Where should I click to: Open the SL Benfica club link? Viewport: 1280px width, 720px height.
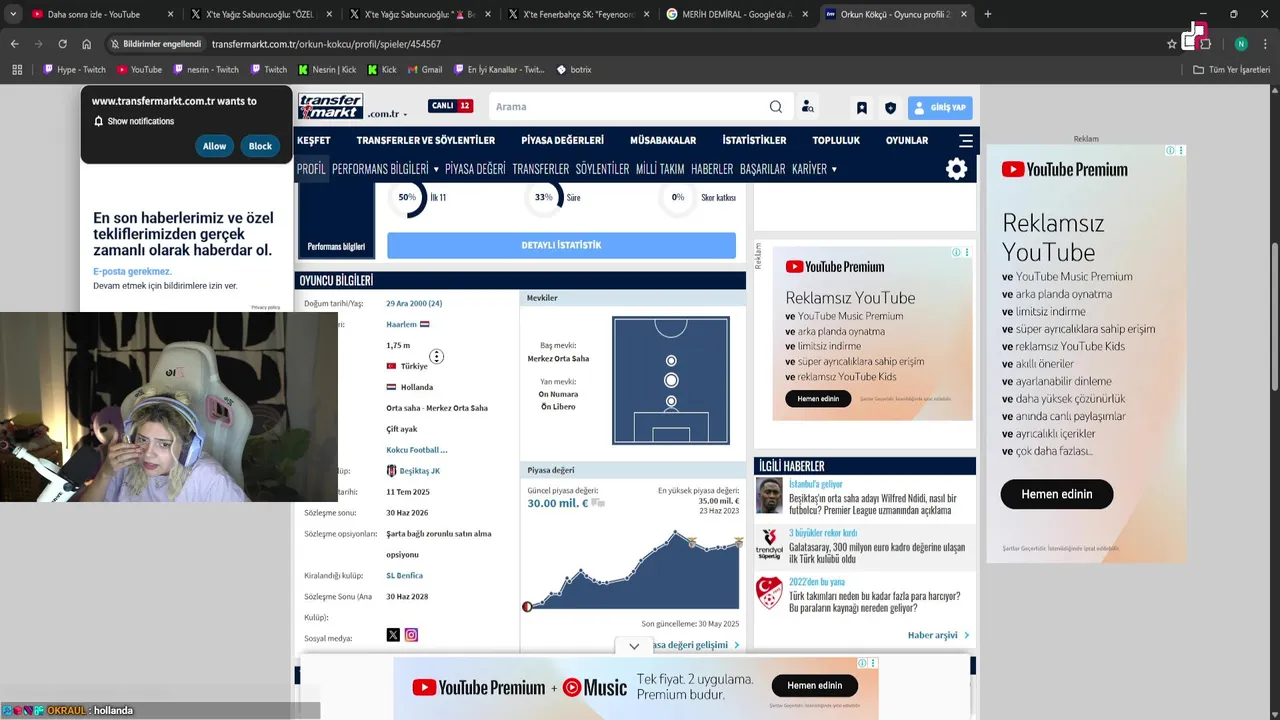405,575
